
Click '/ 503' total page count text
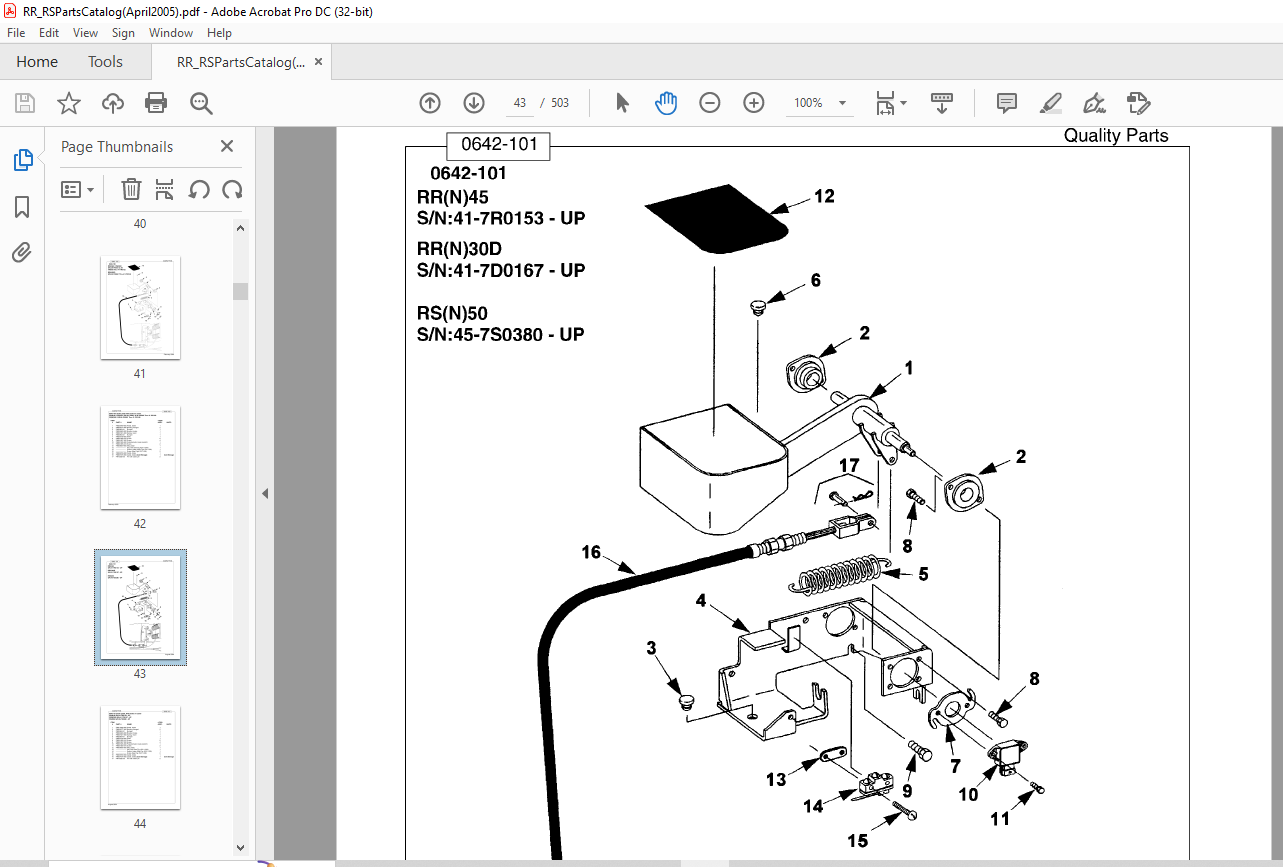coord(554,103)
